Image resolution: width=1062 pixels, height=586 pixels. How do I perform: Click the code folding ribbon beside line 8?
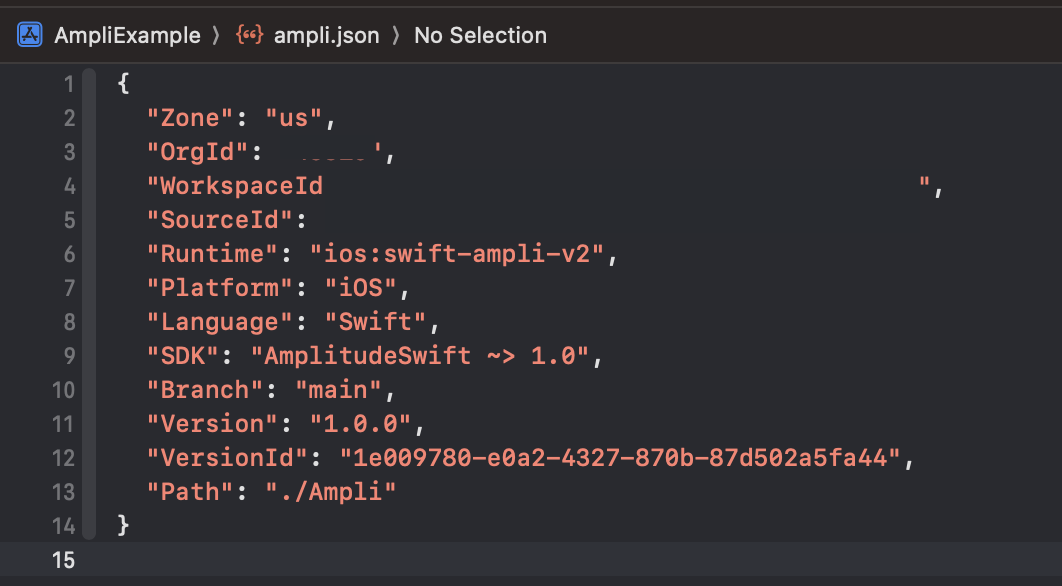(x=89, y=321)
